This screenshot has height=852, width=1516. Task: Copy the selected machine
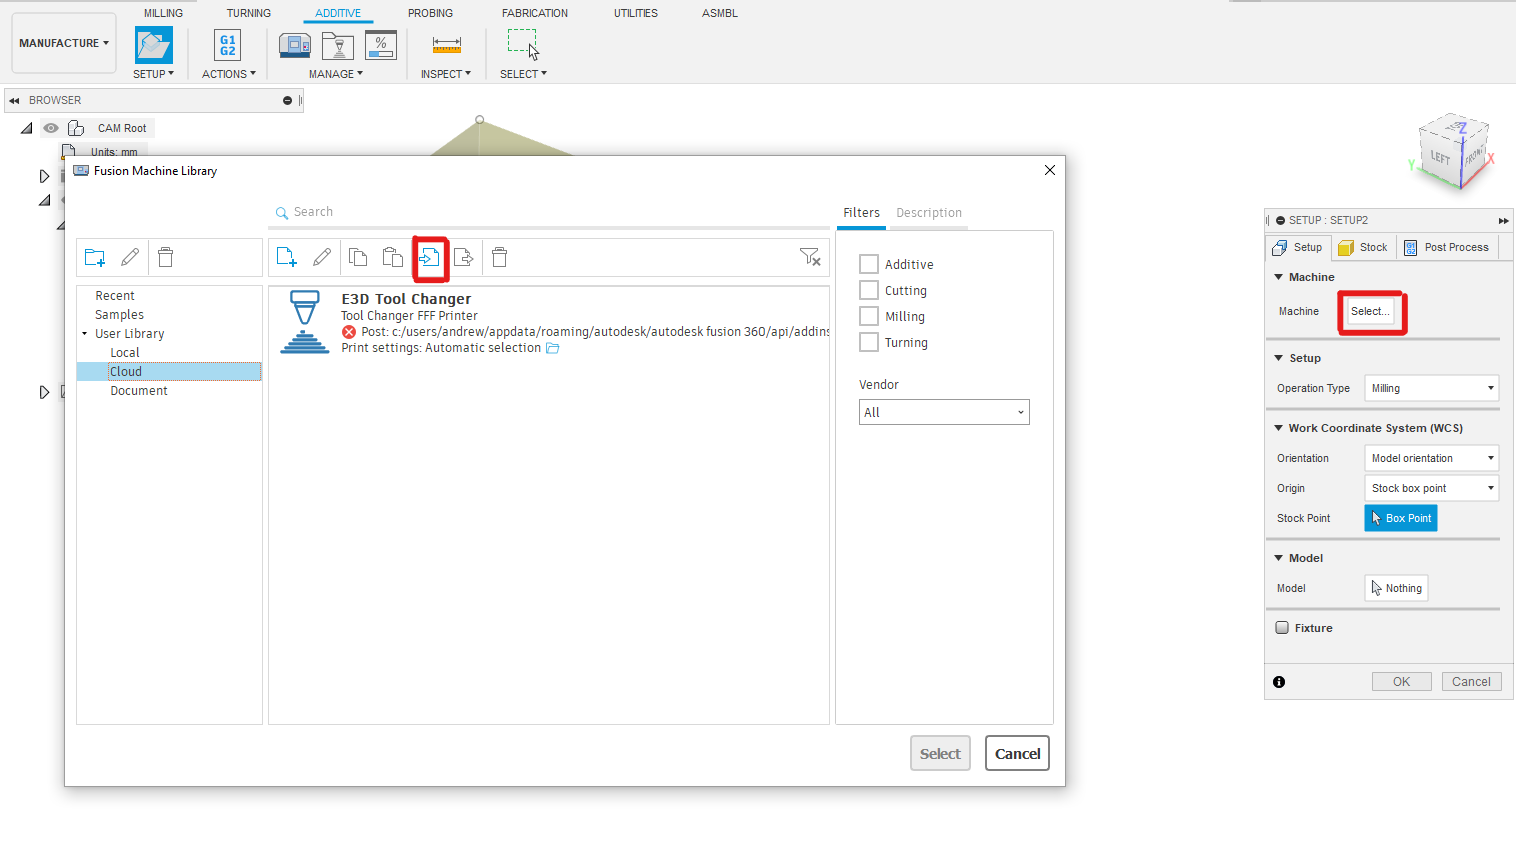358,257
